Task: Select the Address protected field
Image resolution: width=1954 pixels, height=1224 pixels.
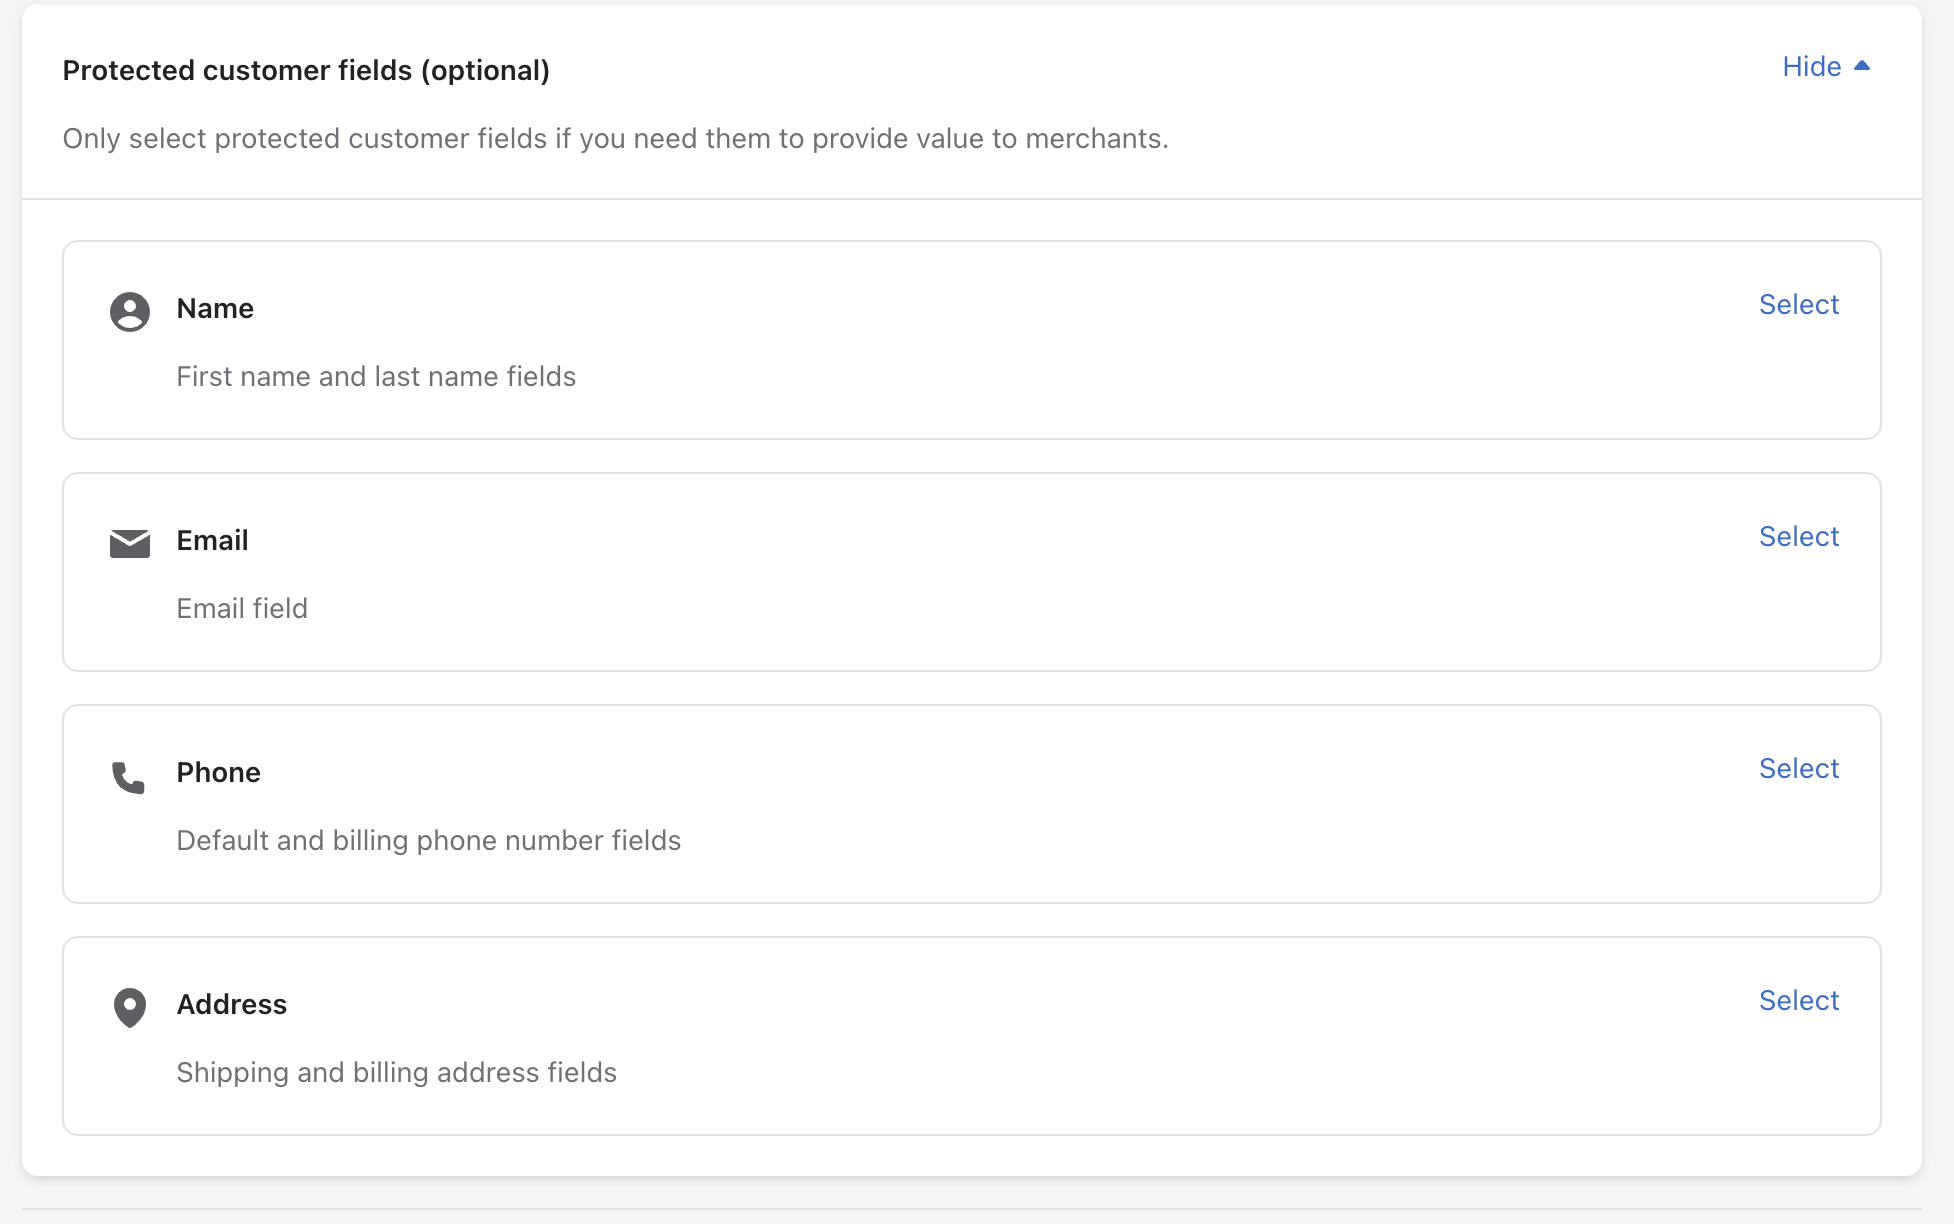Action: [1798, 1001]
